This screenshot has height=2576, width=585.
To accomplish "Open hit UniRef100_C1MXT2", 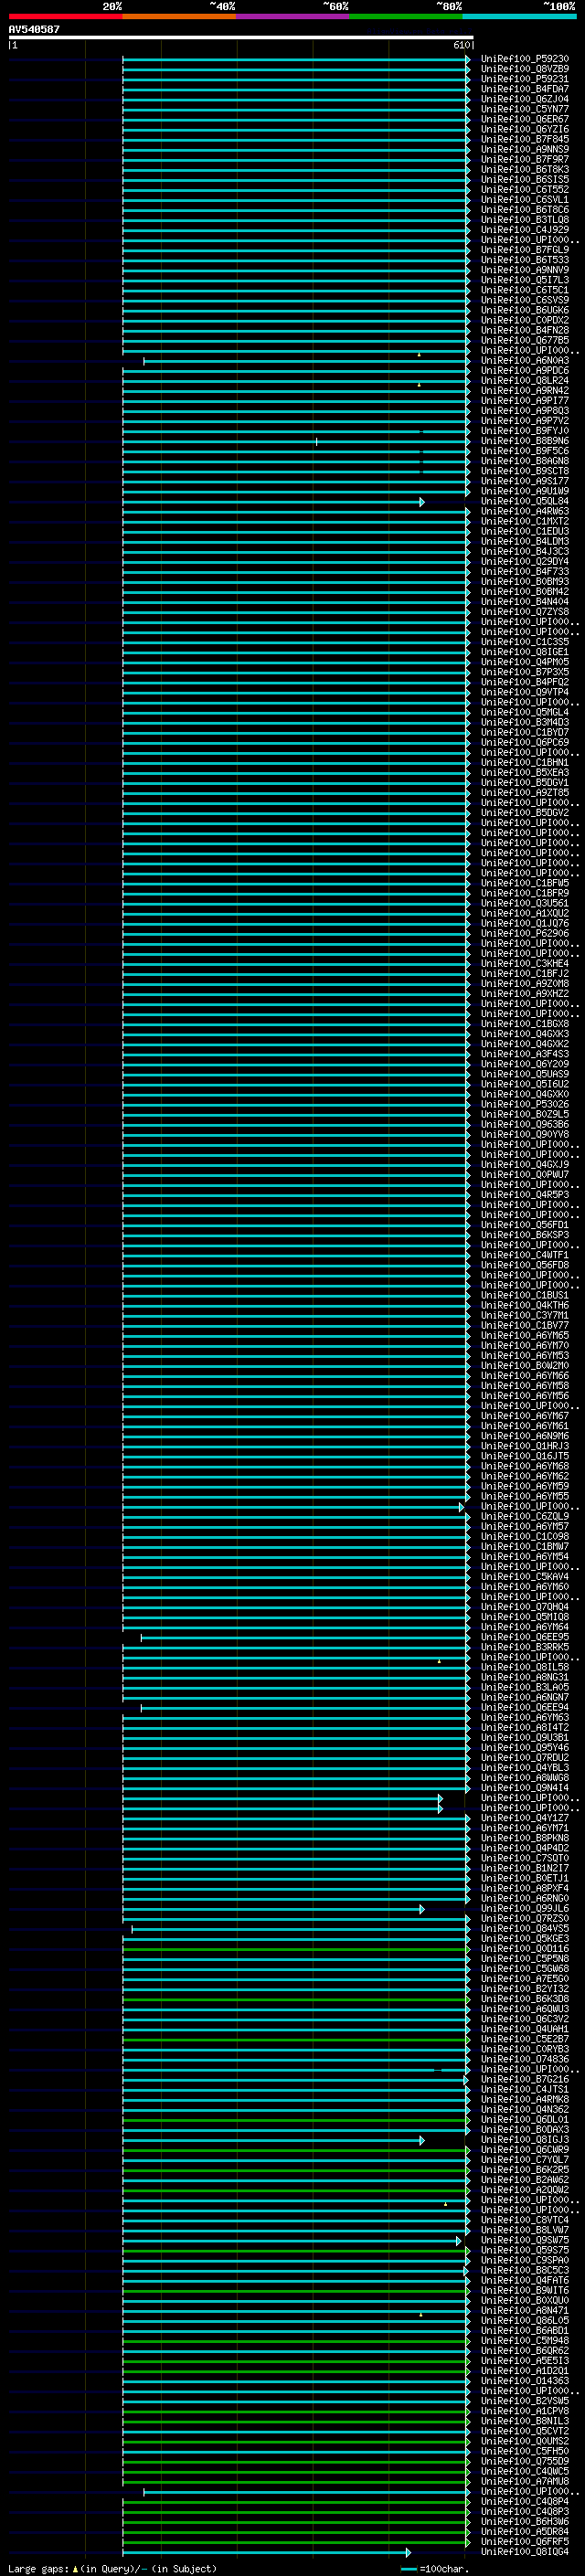I will coord(525,521).
